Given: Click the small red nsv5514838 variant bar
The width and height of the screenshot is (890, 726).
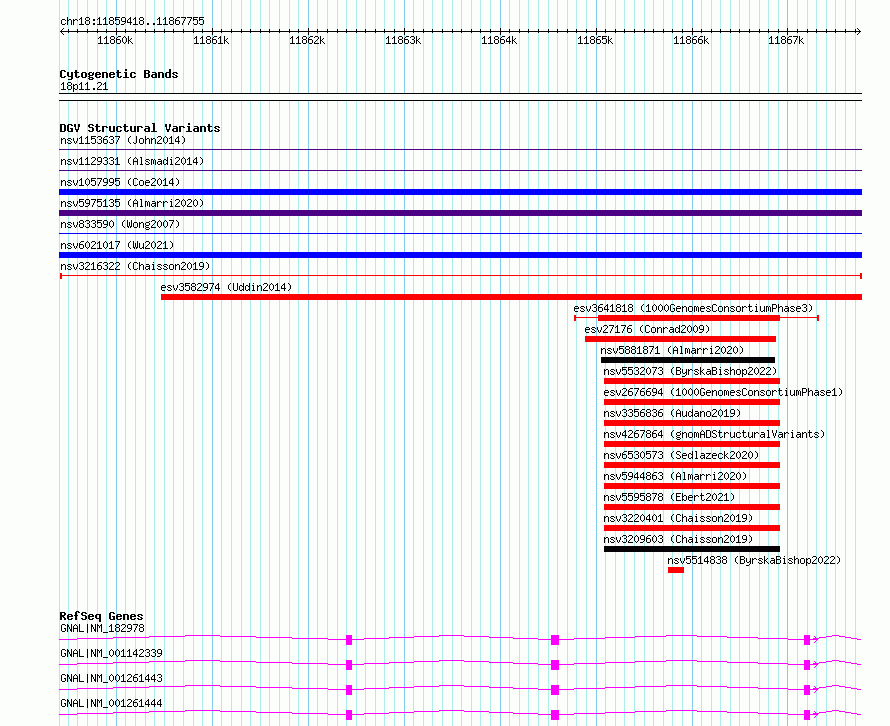Looking at the screenshot, I should click(x=676, y=570).
